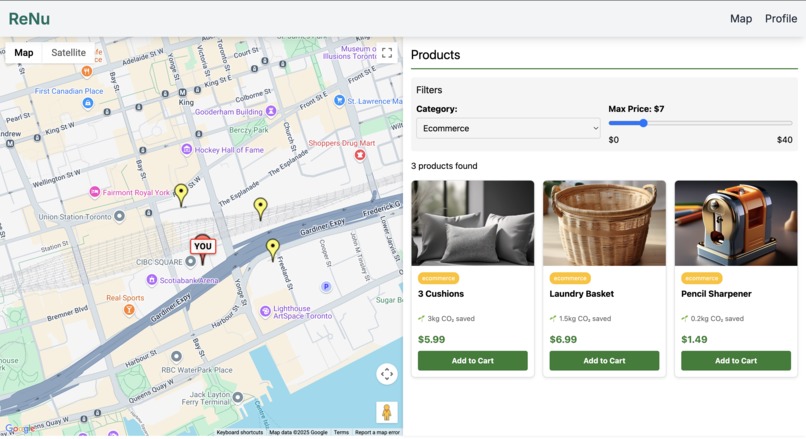Click parking icon near Cooper St
The width and height of the screenshot is (806, 439).
coord(325,286)
